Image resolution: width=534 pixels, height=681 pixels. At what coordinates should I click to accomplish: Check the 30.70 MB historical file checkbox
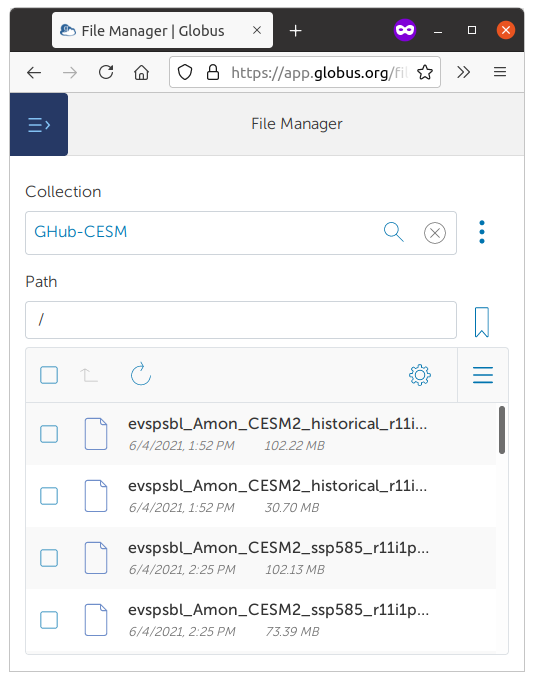coord(49,496)
